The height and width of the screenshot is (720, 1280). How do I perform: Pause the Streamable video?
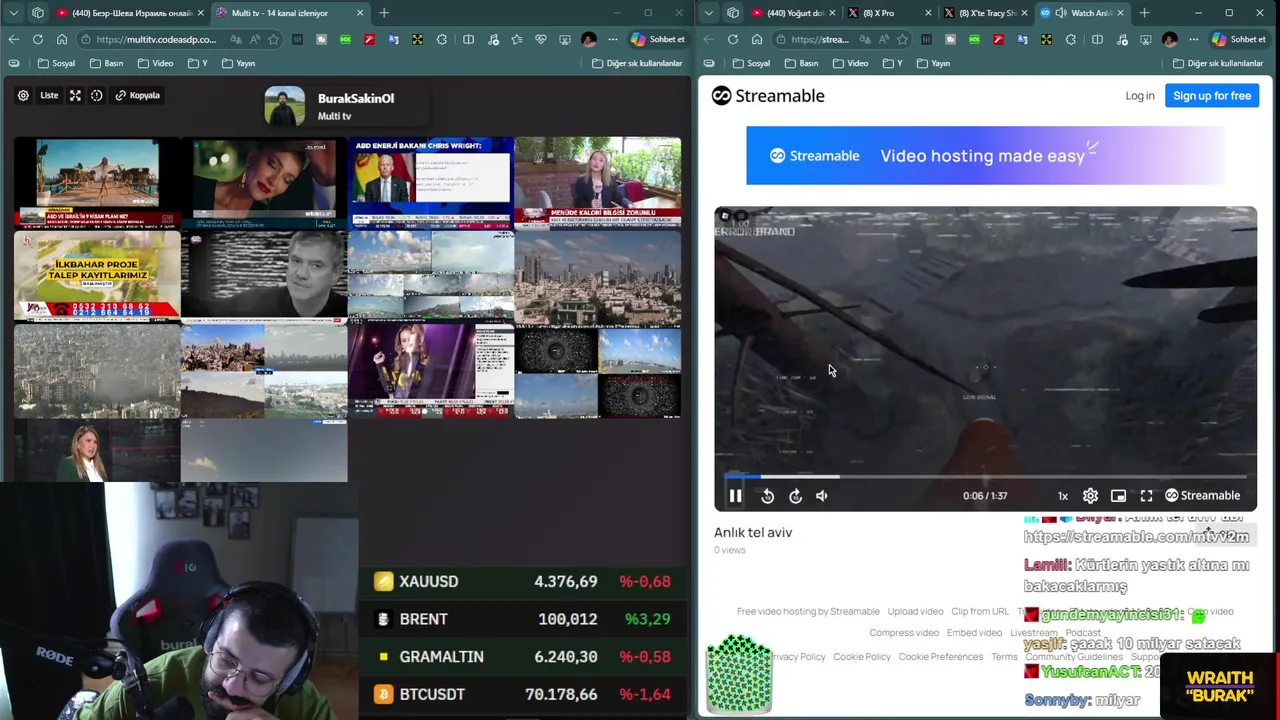(x=735, y=495)
